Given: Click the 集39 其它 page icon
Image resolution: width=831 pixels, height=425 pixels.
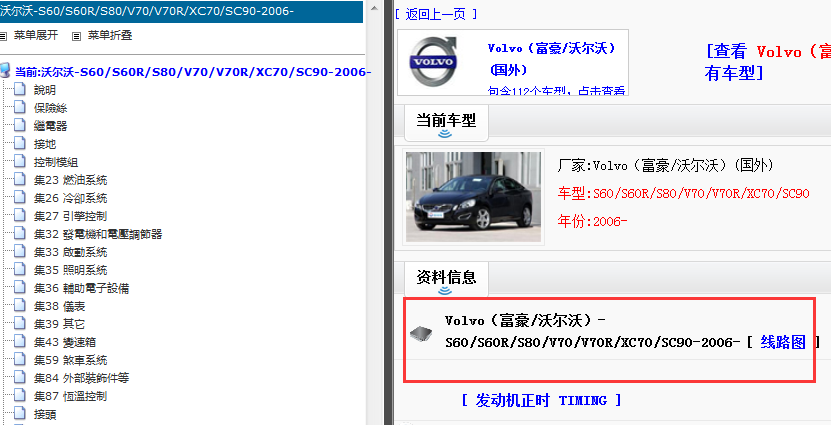Looking at the screenshot, I should click(20, 323).
